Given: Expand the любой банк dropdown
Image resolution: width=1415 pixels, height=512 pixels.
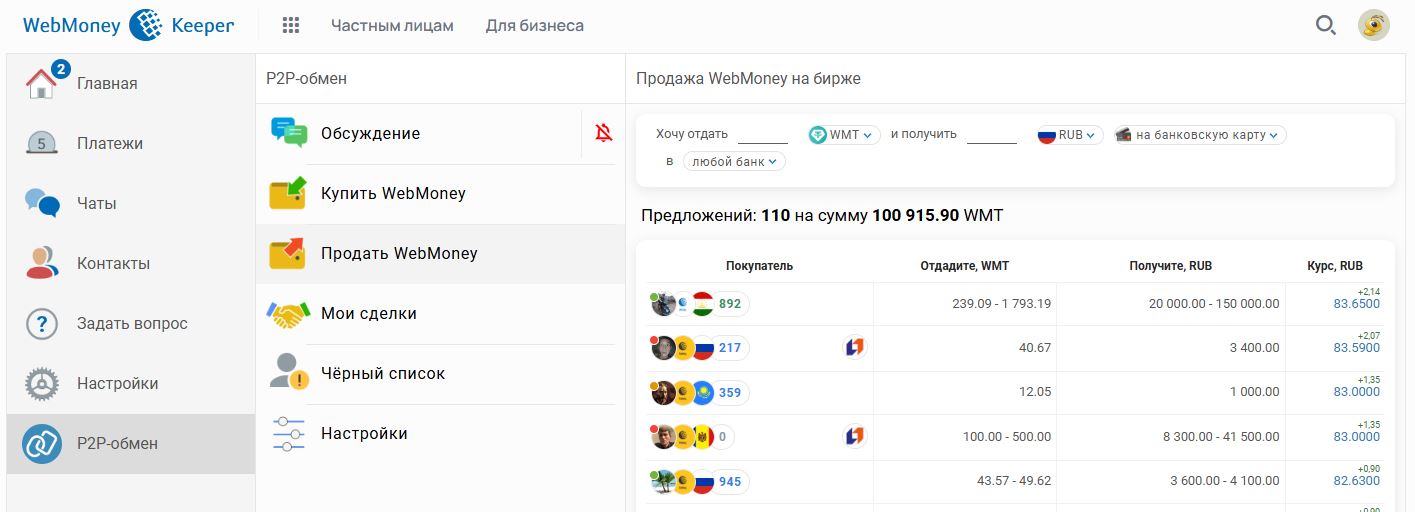Looking at the screenshot, I should click(x=734, y=161).
